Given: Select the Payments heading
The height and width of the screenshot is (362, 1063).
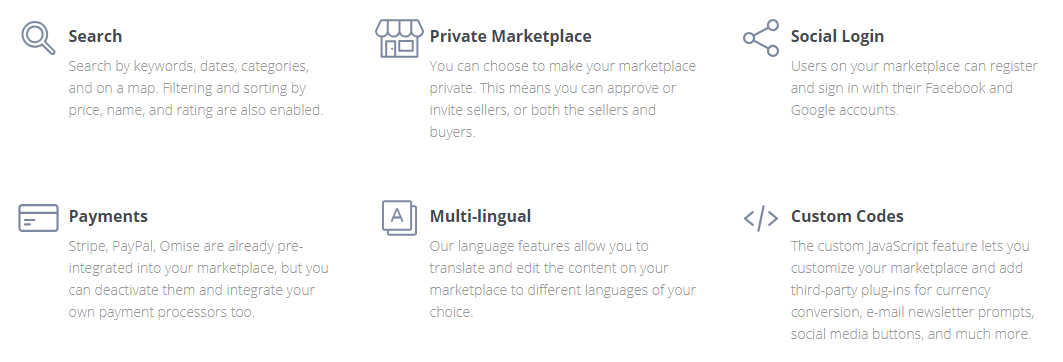Looking at the screenshot, I should click(108, 216).
